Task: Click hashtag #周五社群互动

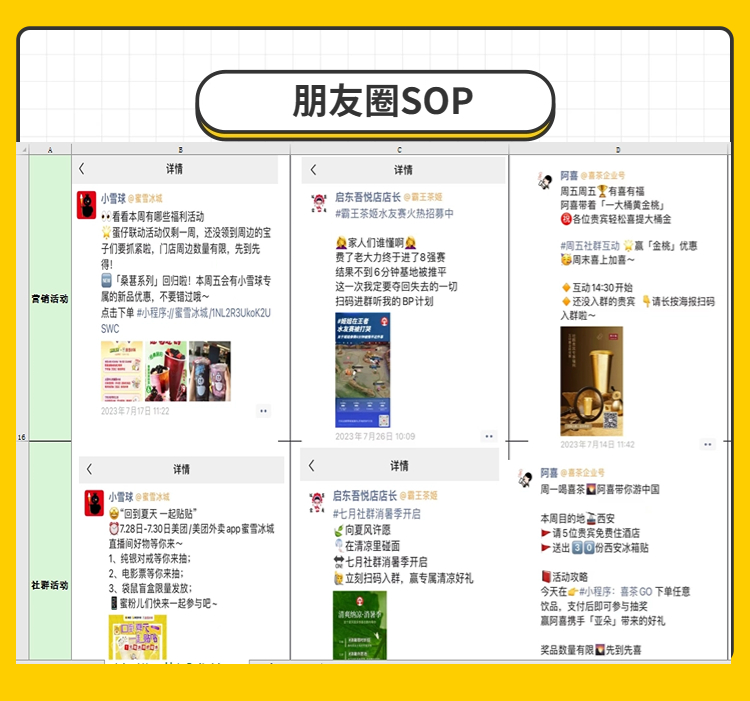Action: [590, 246]
